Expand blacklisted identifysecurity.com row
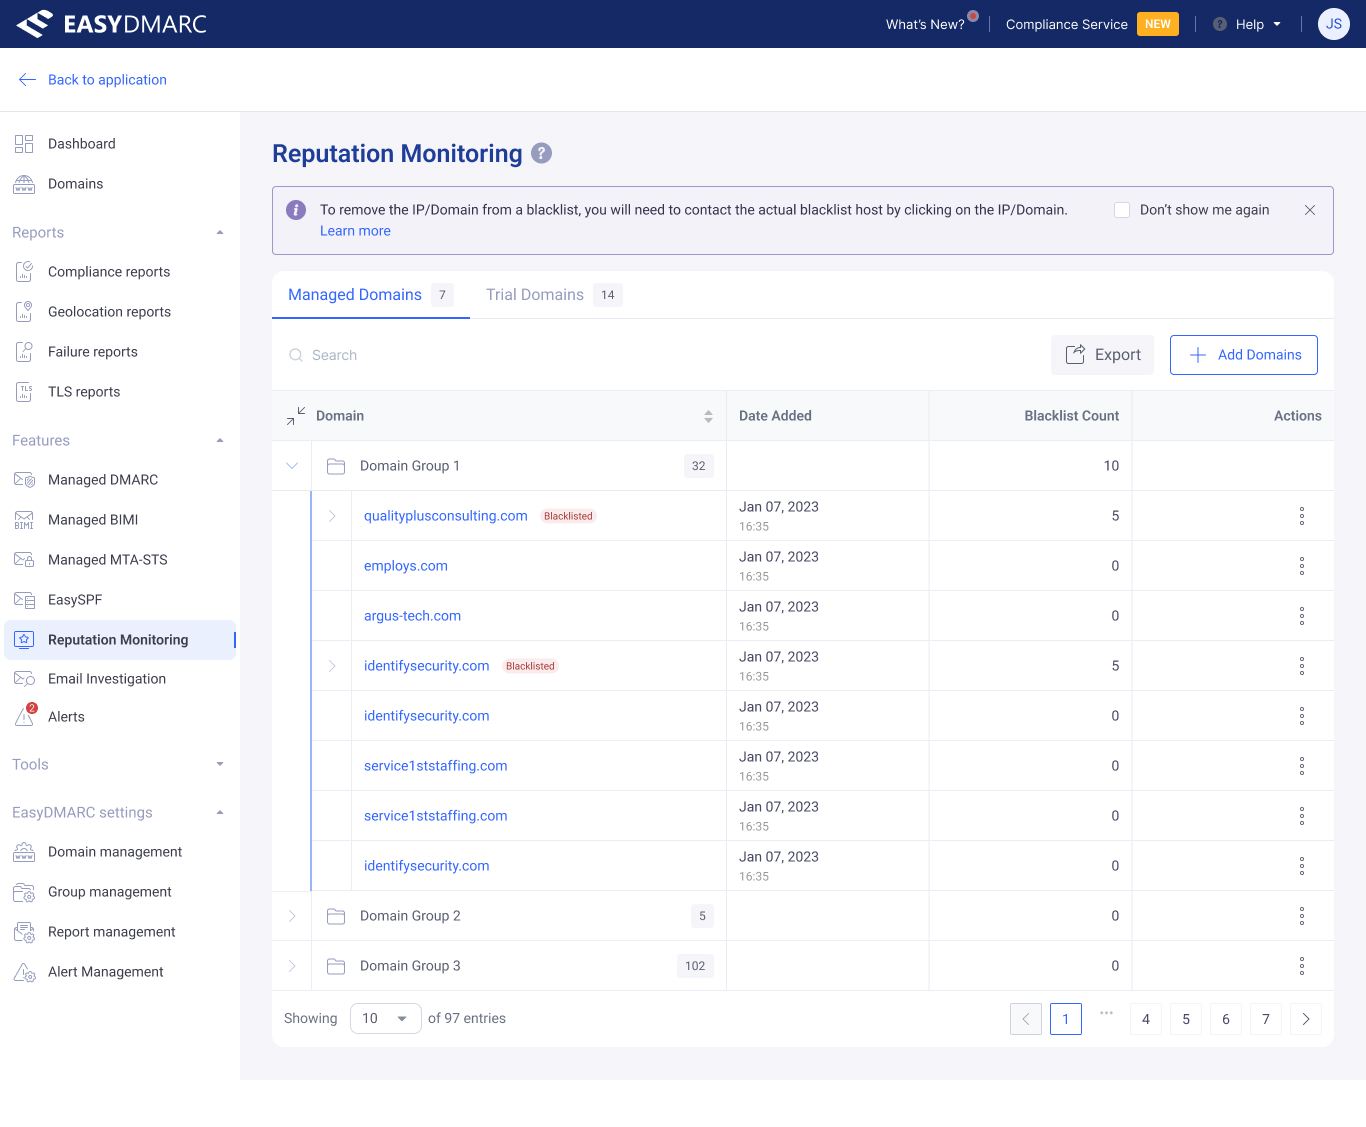Image resolution: width=1366 pixels, height=1127 pixels. pyautogui.click(x=332, y=666)
